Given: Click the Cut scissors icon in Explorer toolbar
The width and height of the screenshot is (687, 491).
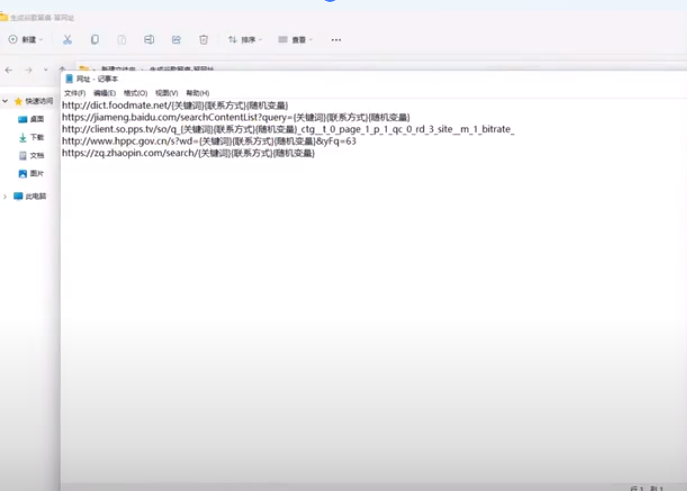Looking at the screenshot, I should click(67, 40).
